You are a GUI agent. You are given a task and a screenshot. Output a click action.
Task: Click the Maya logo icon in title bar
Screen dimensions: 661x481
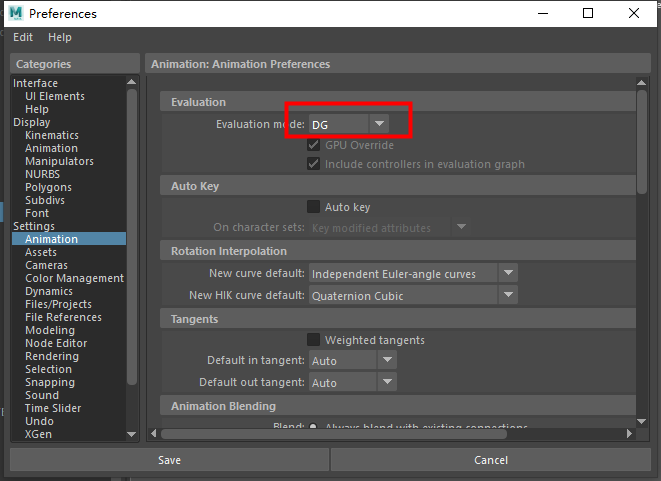[x=16, y=13]
